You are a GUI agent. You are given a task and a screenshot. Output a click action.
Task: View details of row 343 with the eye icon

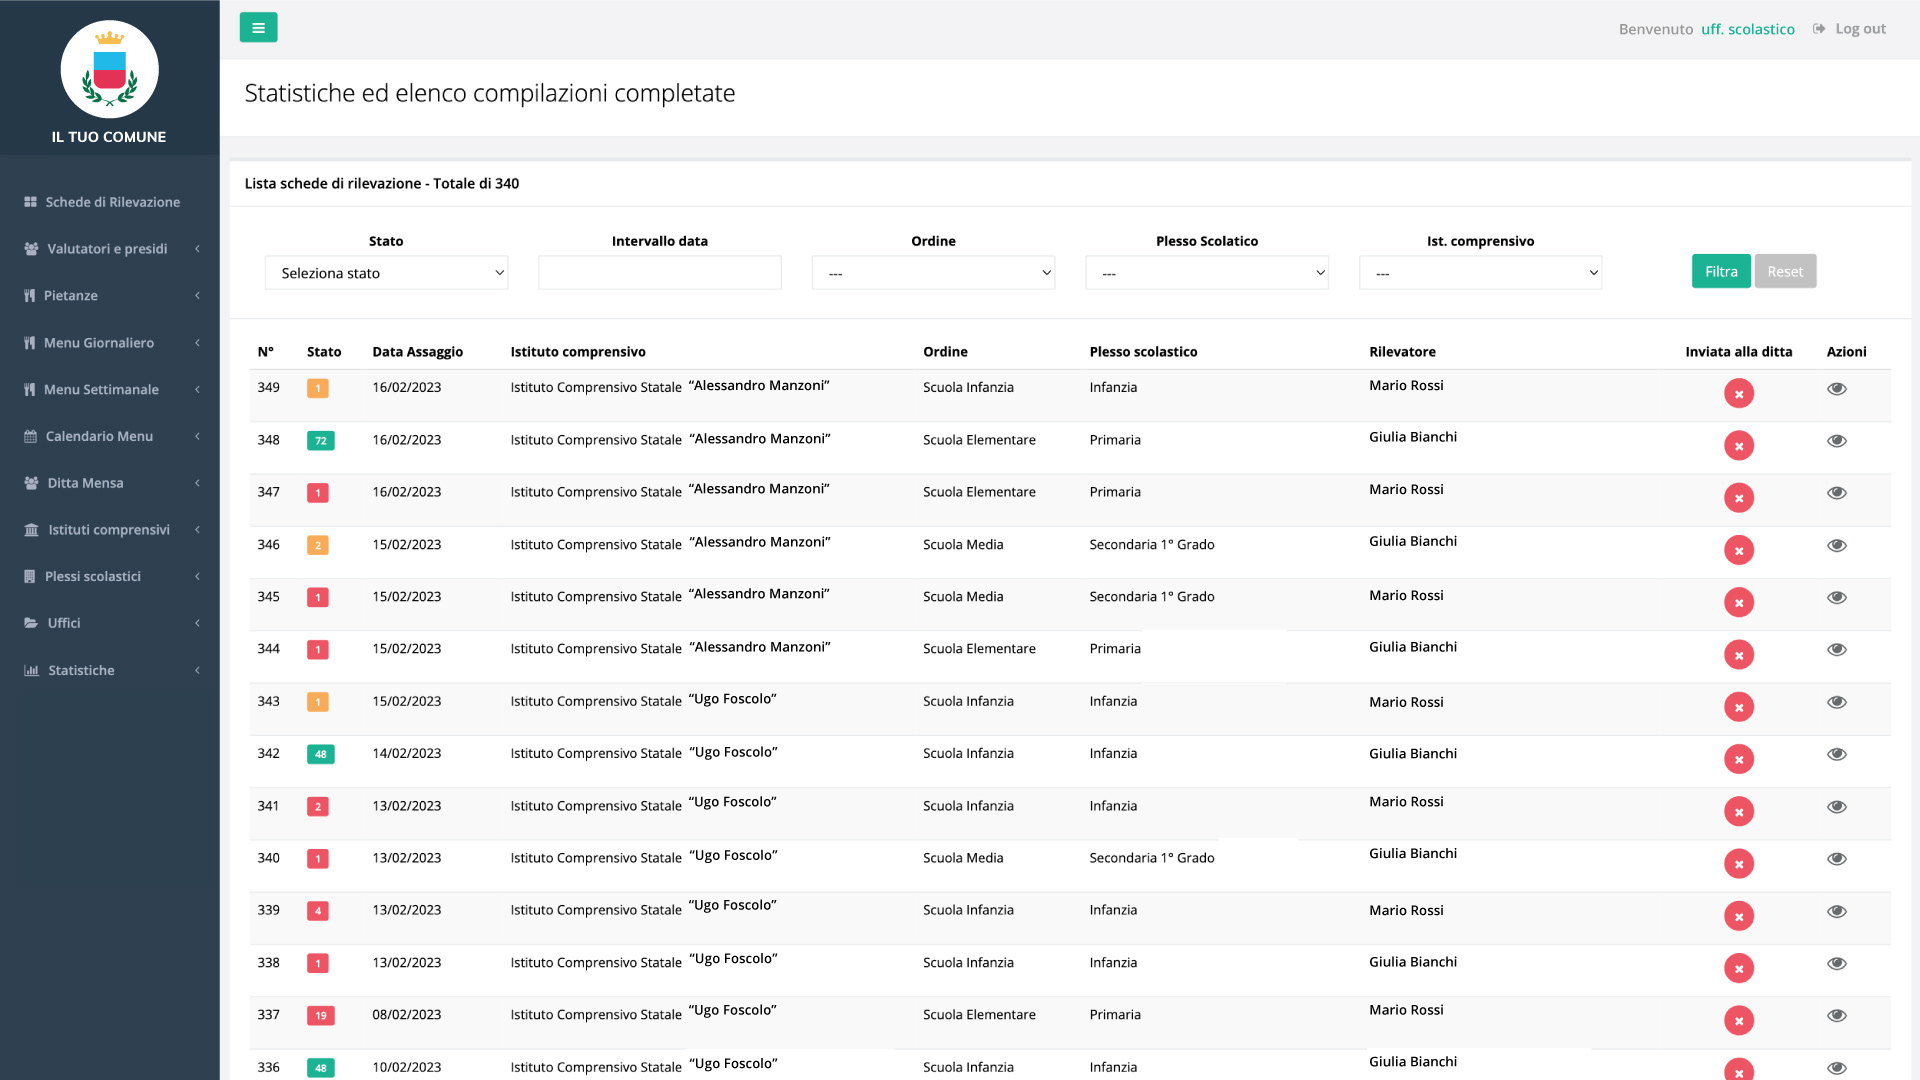[x=1837, y=702]
